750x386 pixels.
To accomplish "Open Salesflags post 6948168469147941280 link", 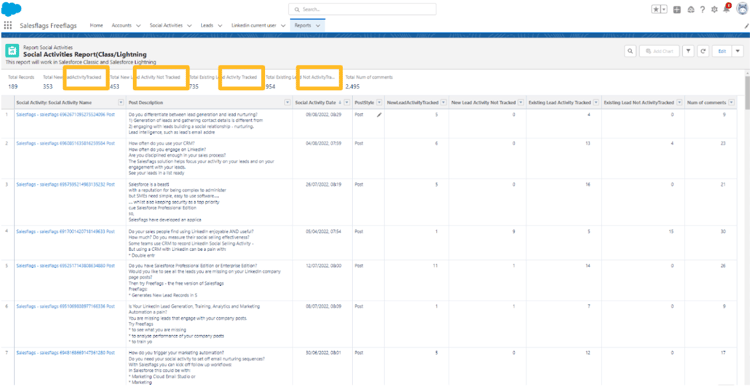I will coord(65,353).
